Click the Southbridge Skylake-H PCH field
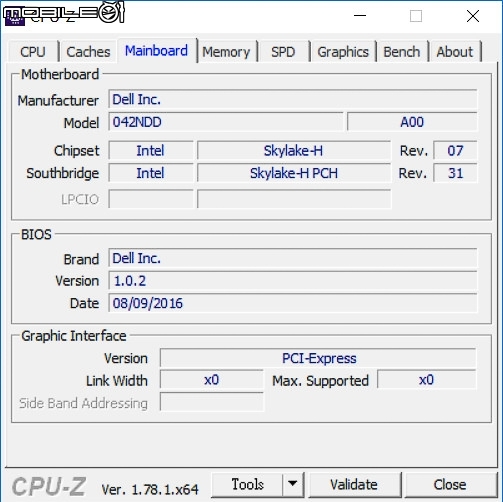503x502 pixels. point(294,173)
